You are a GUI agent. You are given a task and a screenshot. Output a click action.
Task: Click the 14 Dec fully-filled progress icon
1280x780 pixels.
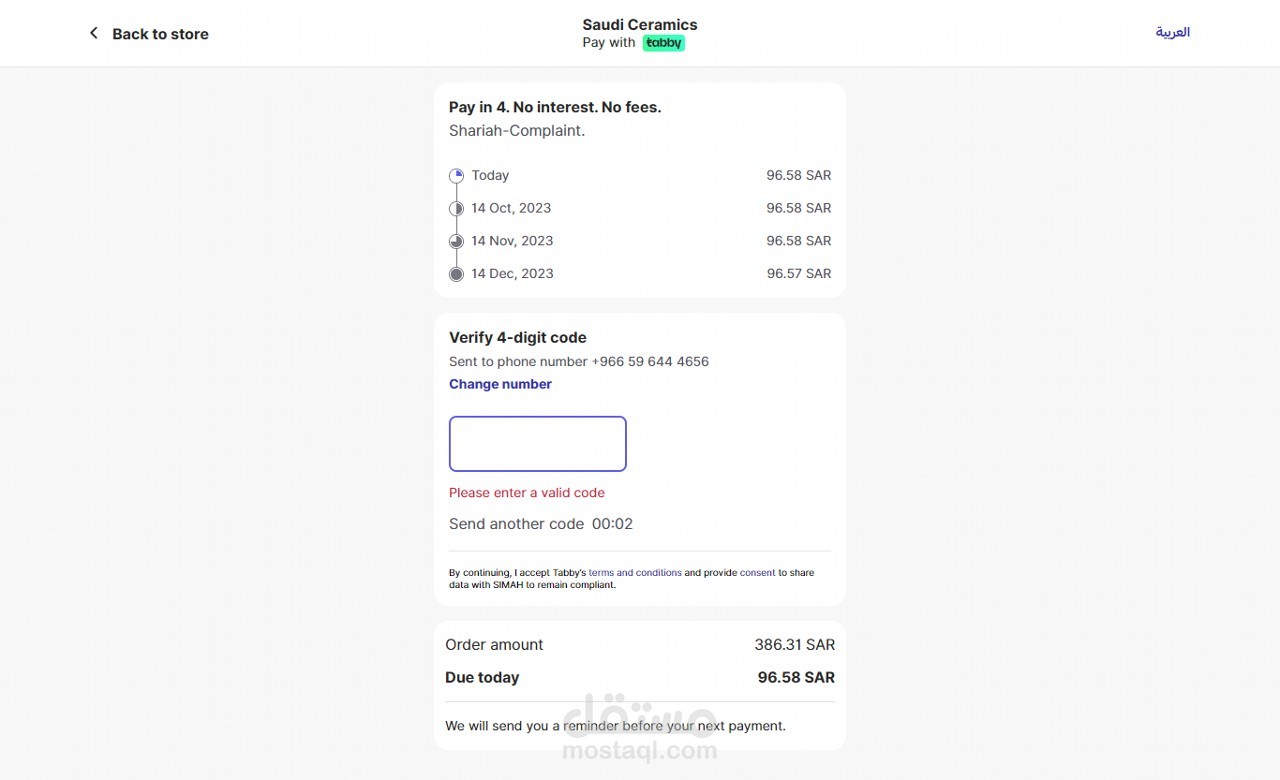point(456,274)
